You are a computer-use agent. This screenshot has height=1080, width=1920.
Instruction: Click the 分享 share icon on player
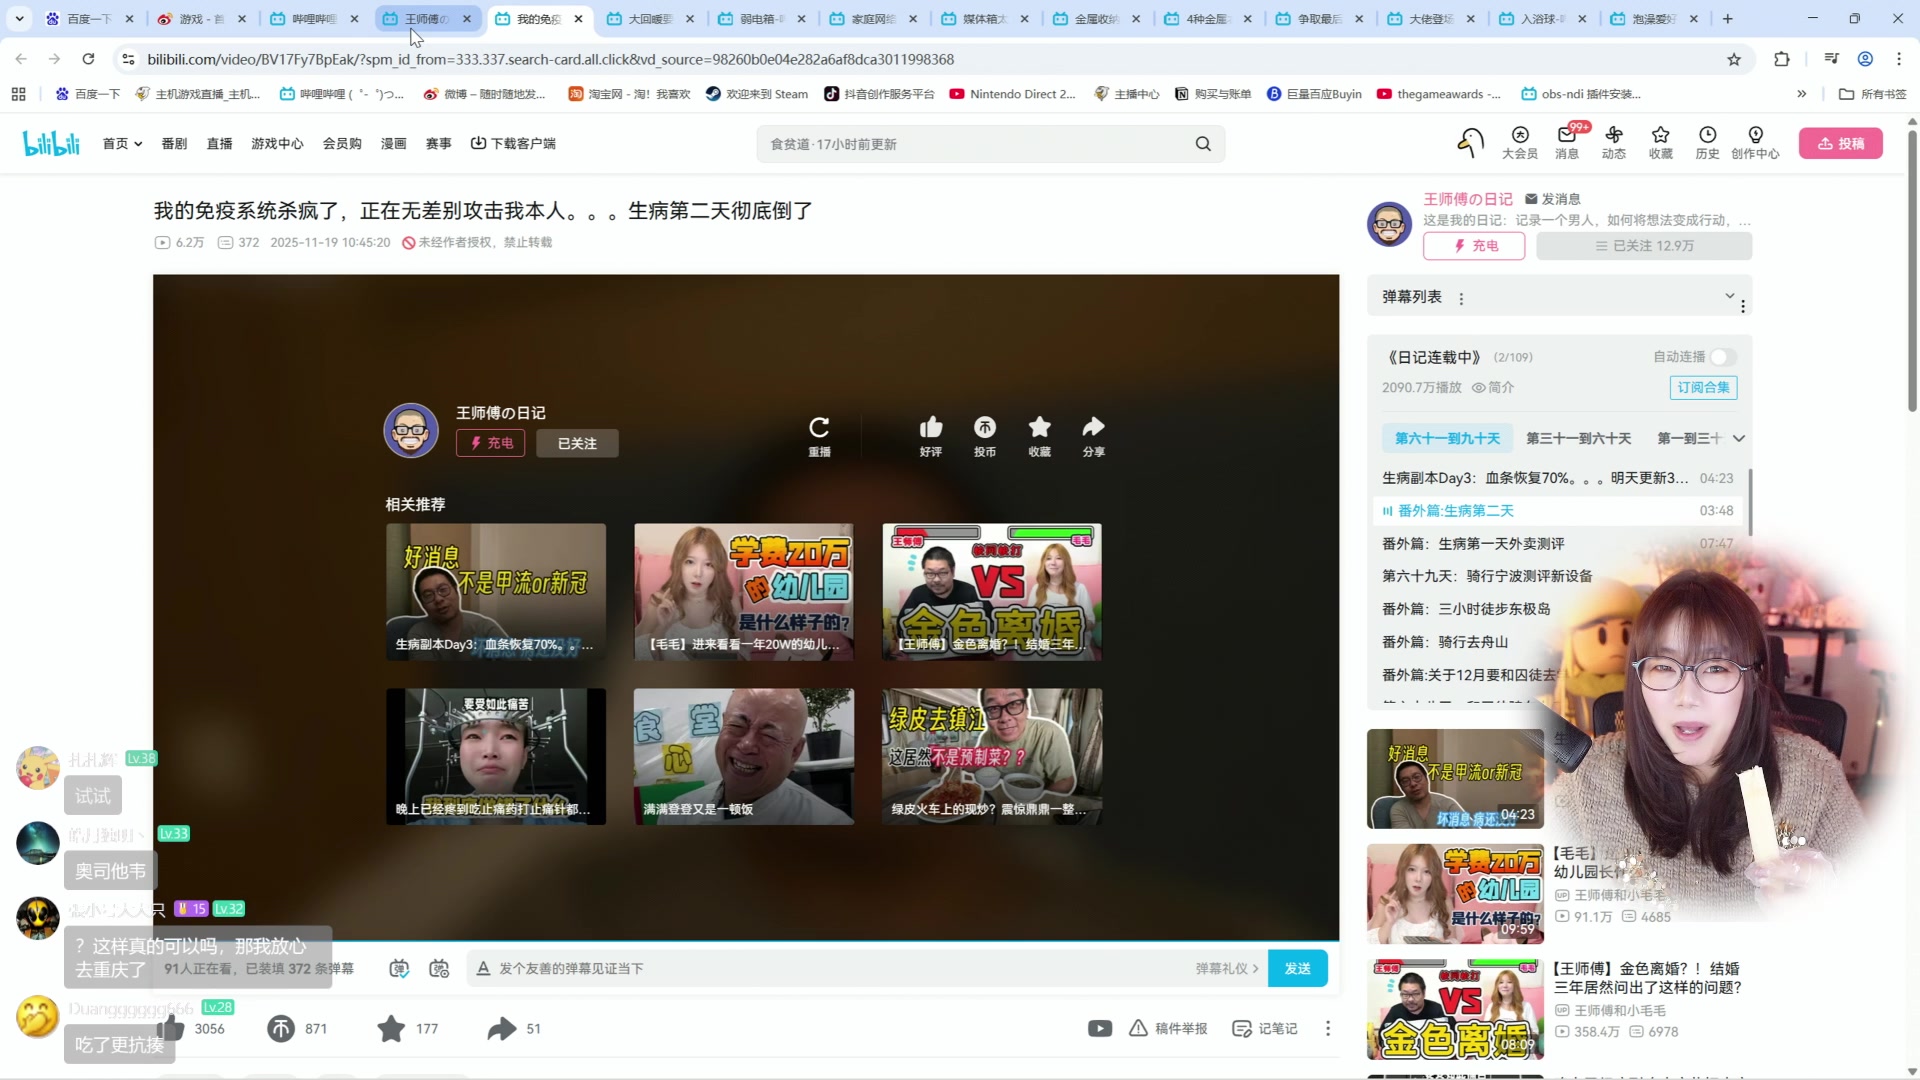[1093, 427]
